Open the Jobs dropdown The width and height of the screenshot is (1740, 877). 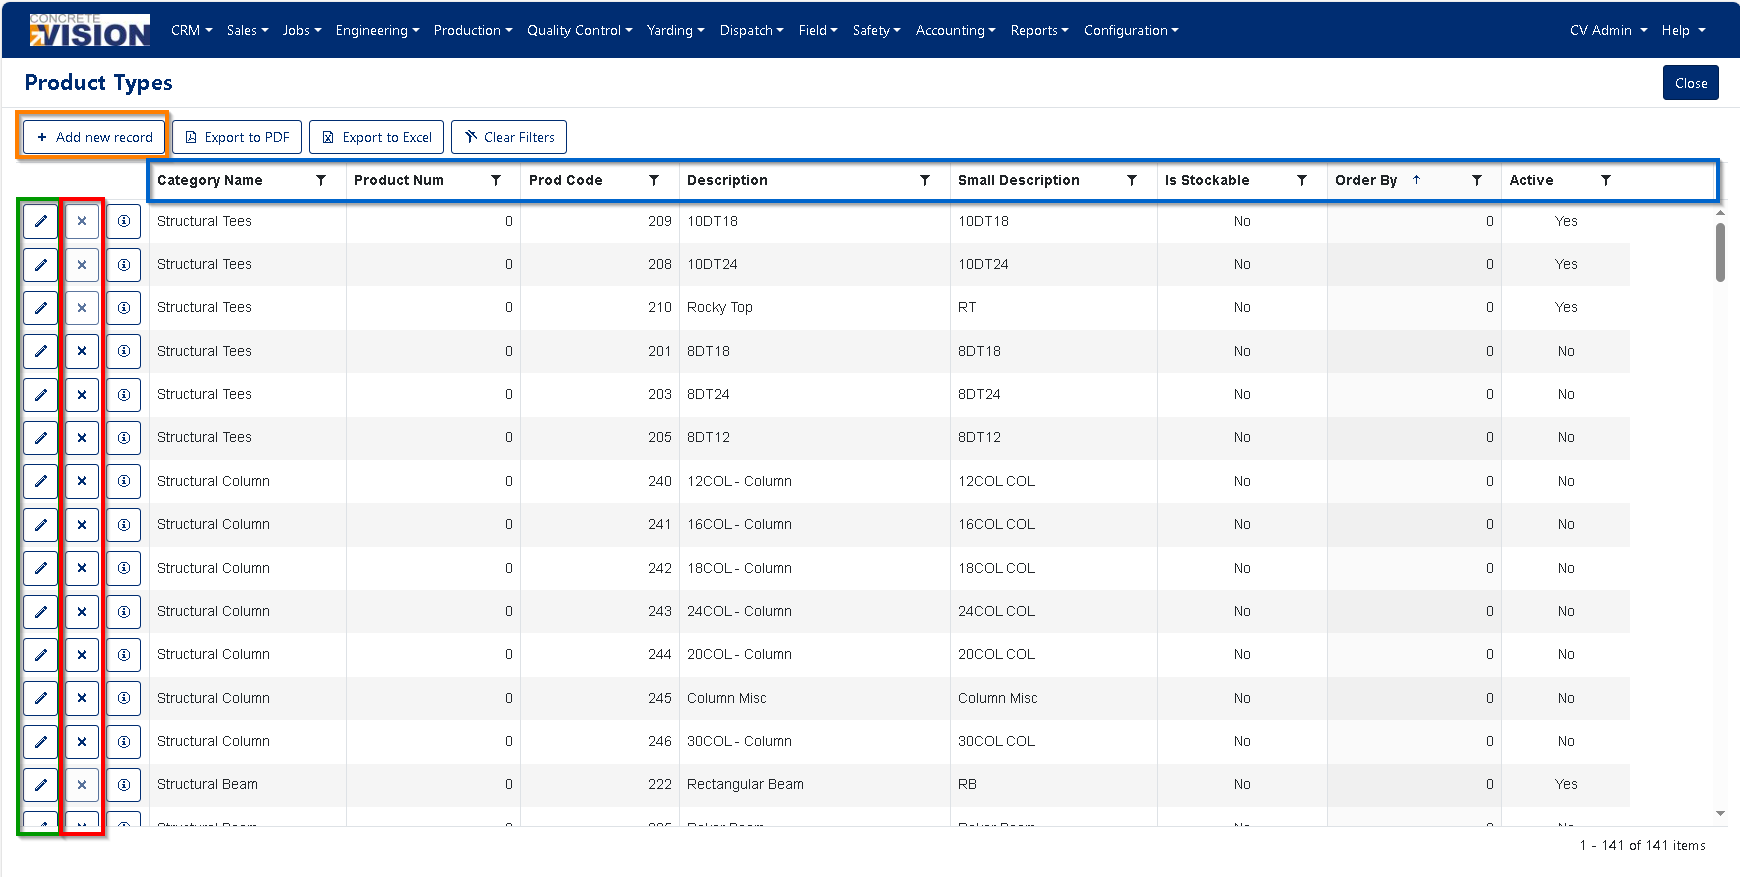pos(302,30)
